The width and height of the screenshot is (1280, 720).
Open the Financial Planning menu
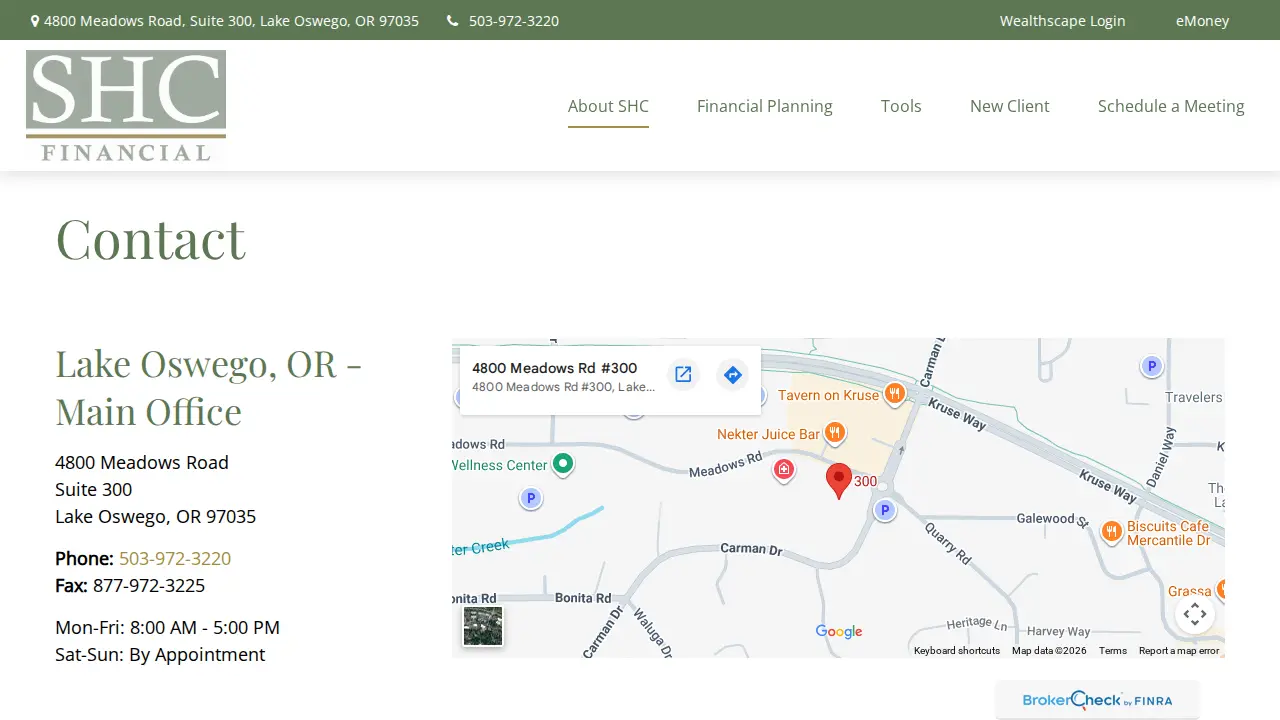pos(765,106)
